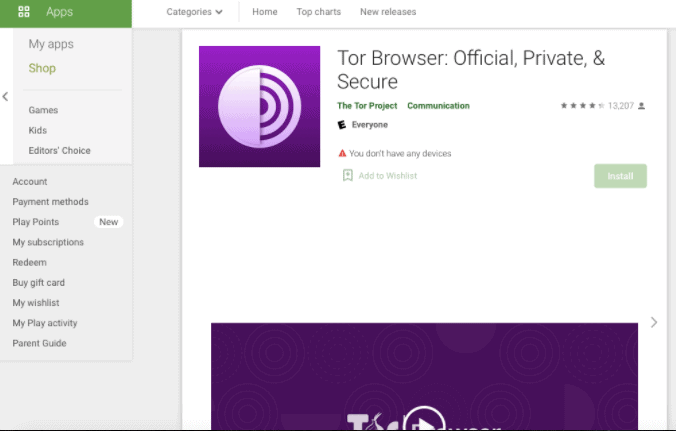Viewport: 676px width, 431px height.
Task: Open The Tor Project developer page
Action: click(x=367, y=106)
